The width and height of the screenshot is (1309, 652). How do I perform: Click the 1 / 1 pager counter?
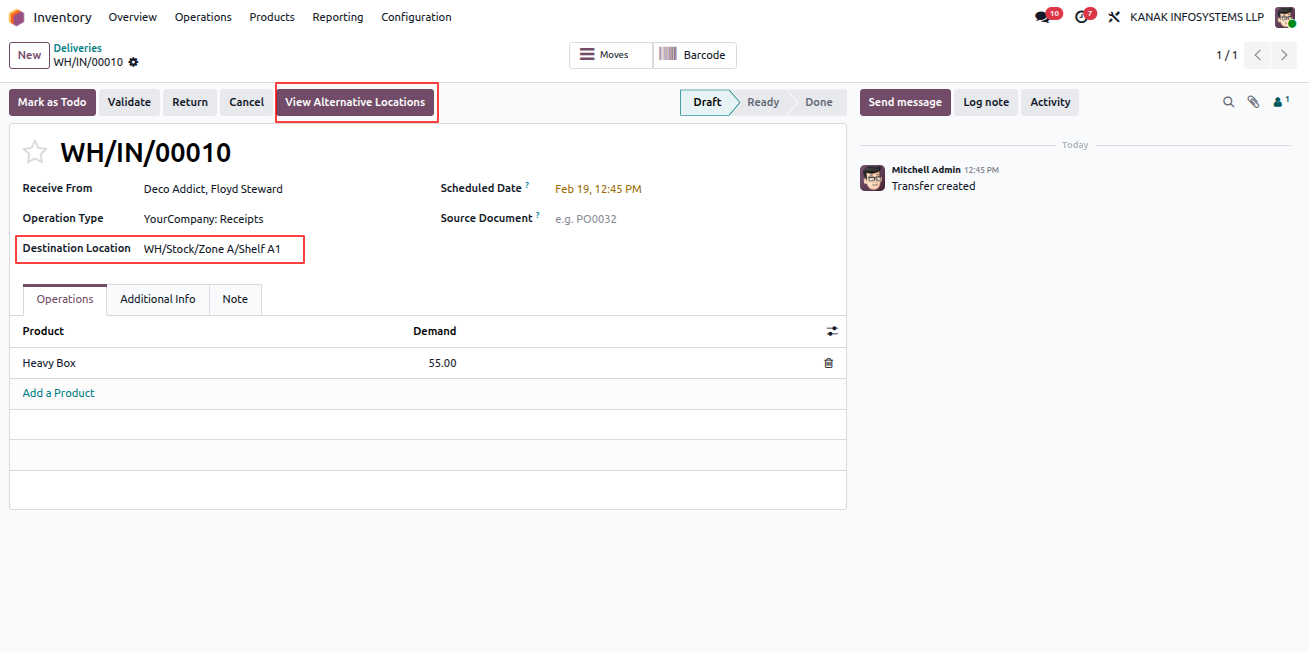(1227, 55)
